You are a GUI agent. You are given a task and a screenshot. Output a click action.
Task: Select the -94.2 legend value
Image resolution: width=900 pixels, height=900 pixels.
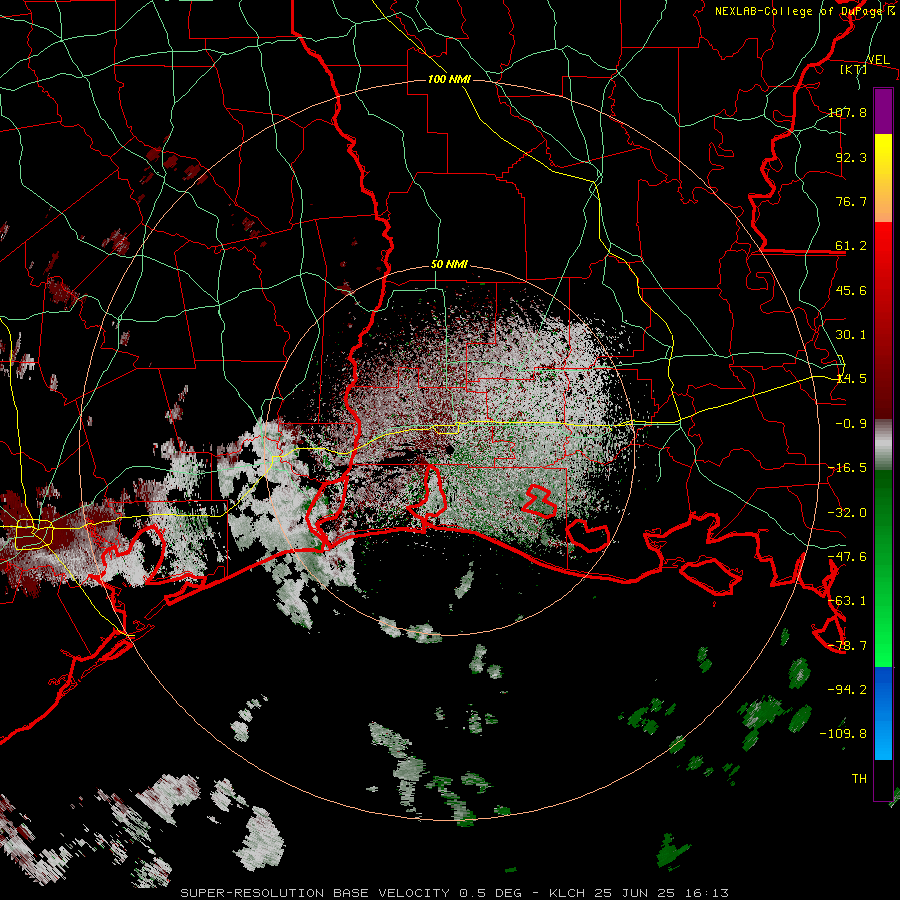click(847, 690)
